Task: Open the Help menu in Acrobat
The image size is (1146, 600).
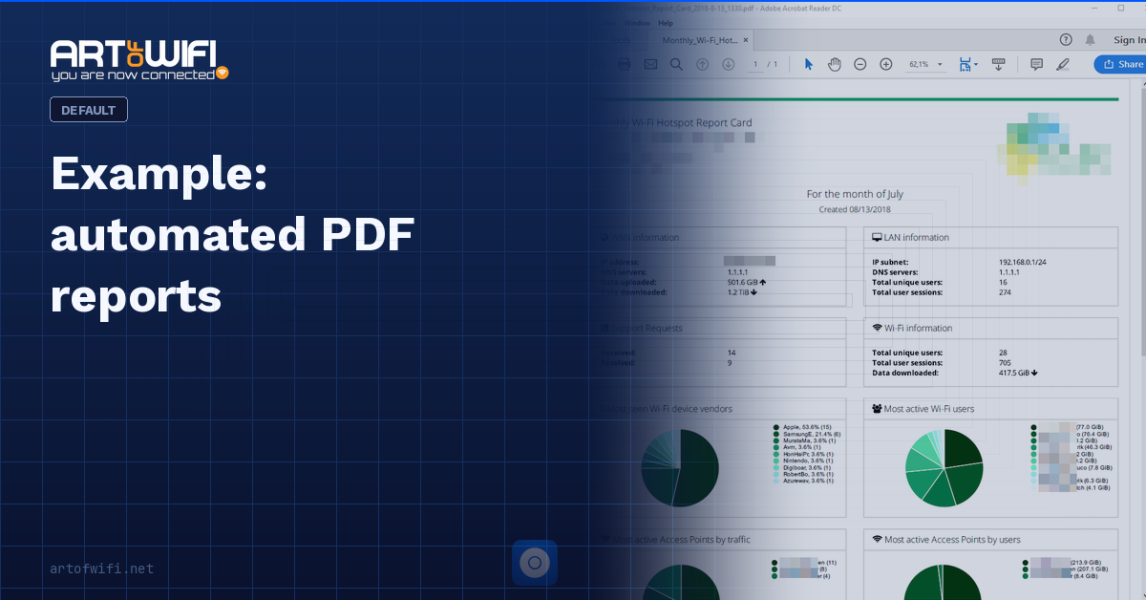Action: coord(665,23)
